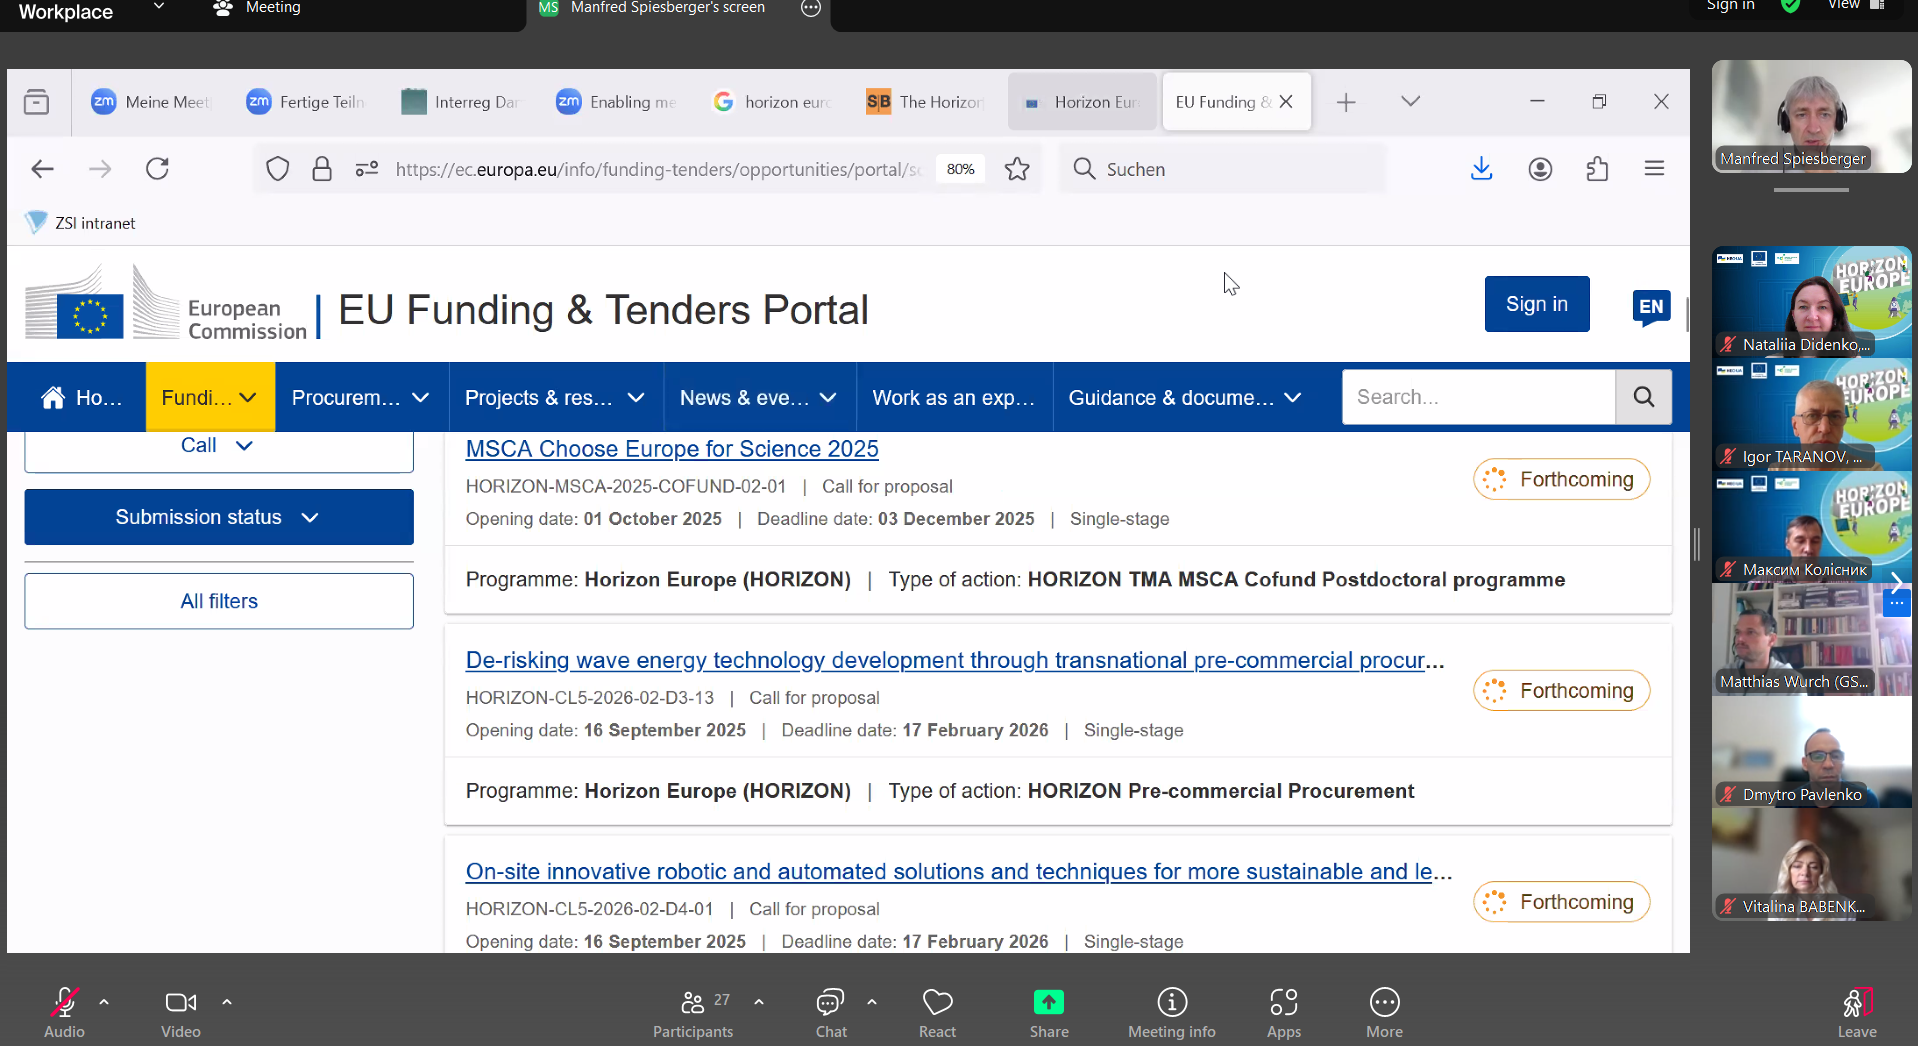The height and width of the screenshot is (1046, 1918).
Task: Toggle camera with the Video button
Action: pyautogui.click(x=180, y=1003)
